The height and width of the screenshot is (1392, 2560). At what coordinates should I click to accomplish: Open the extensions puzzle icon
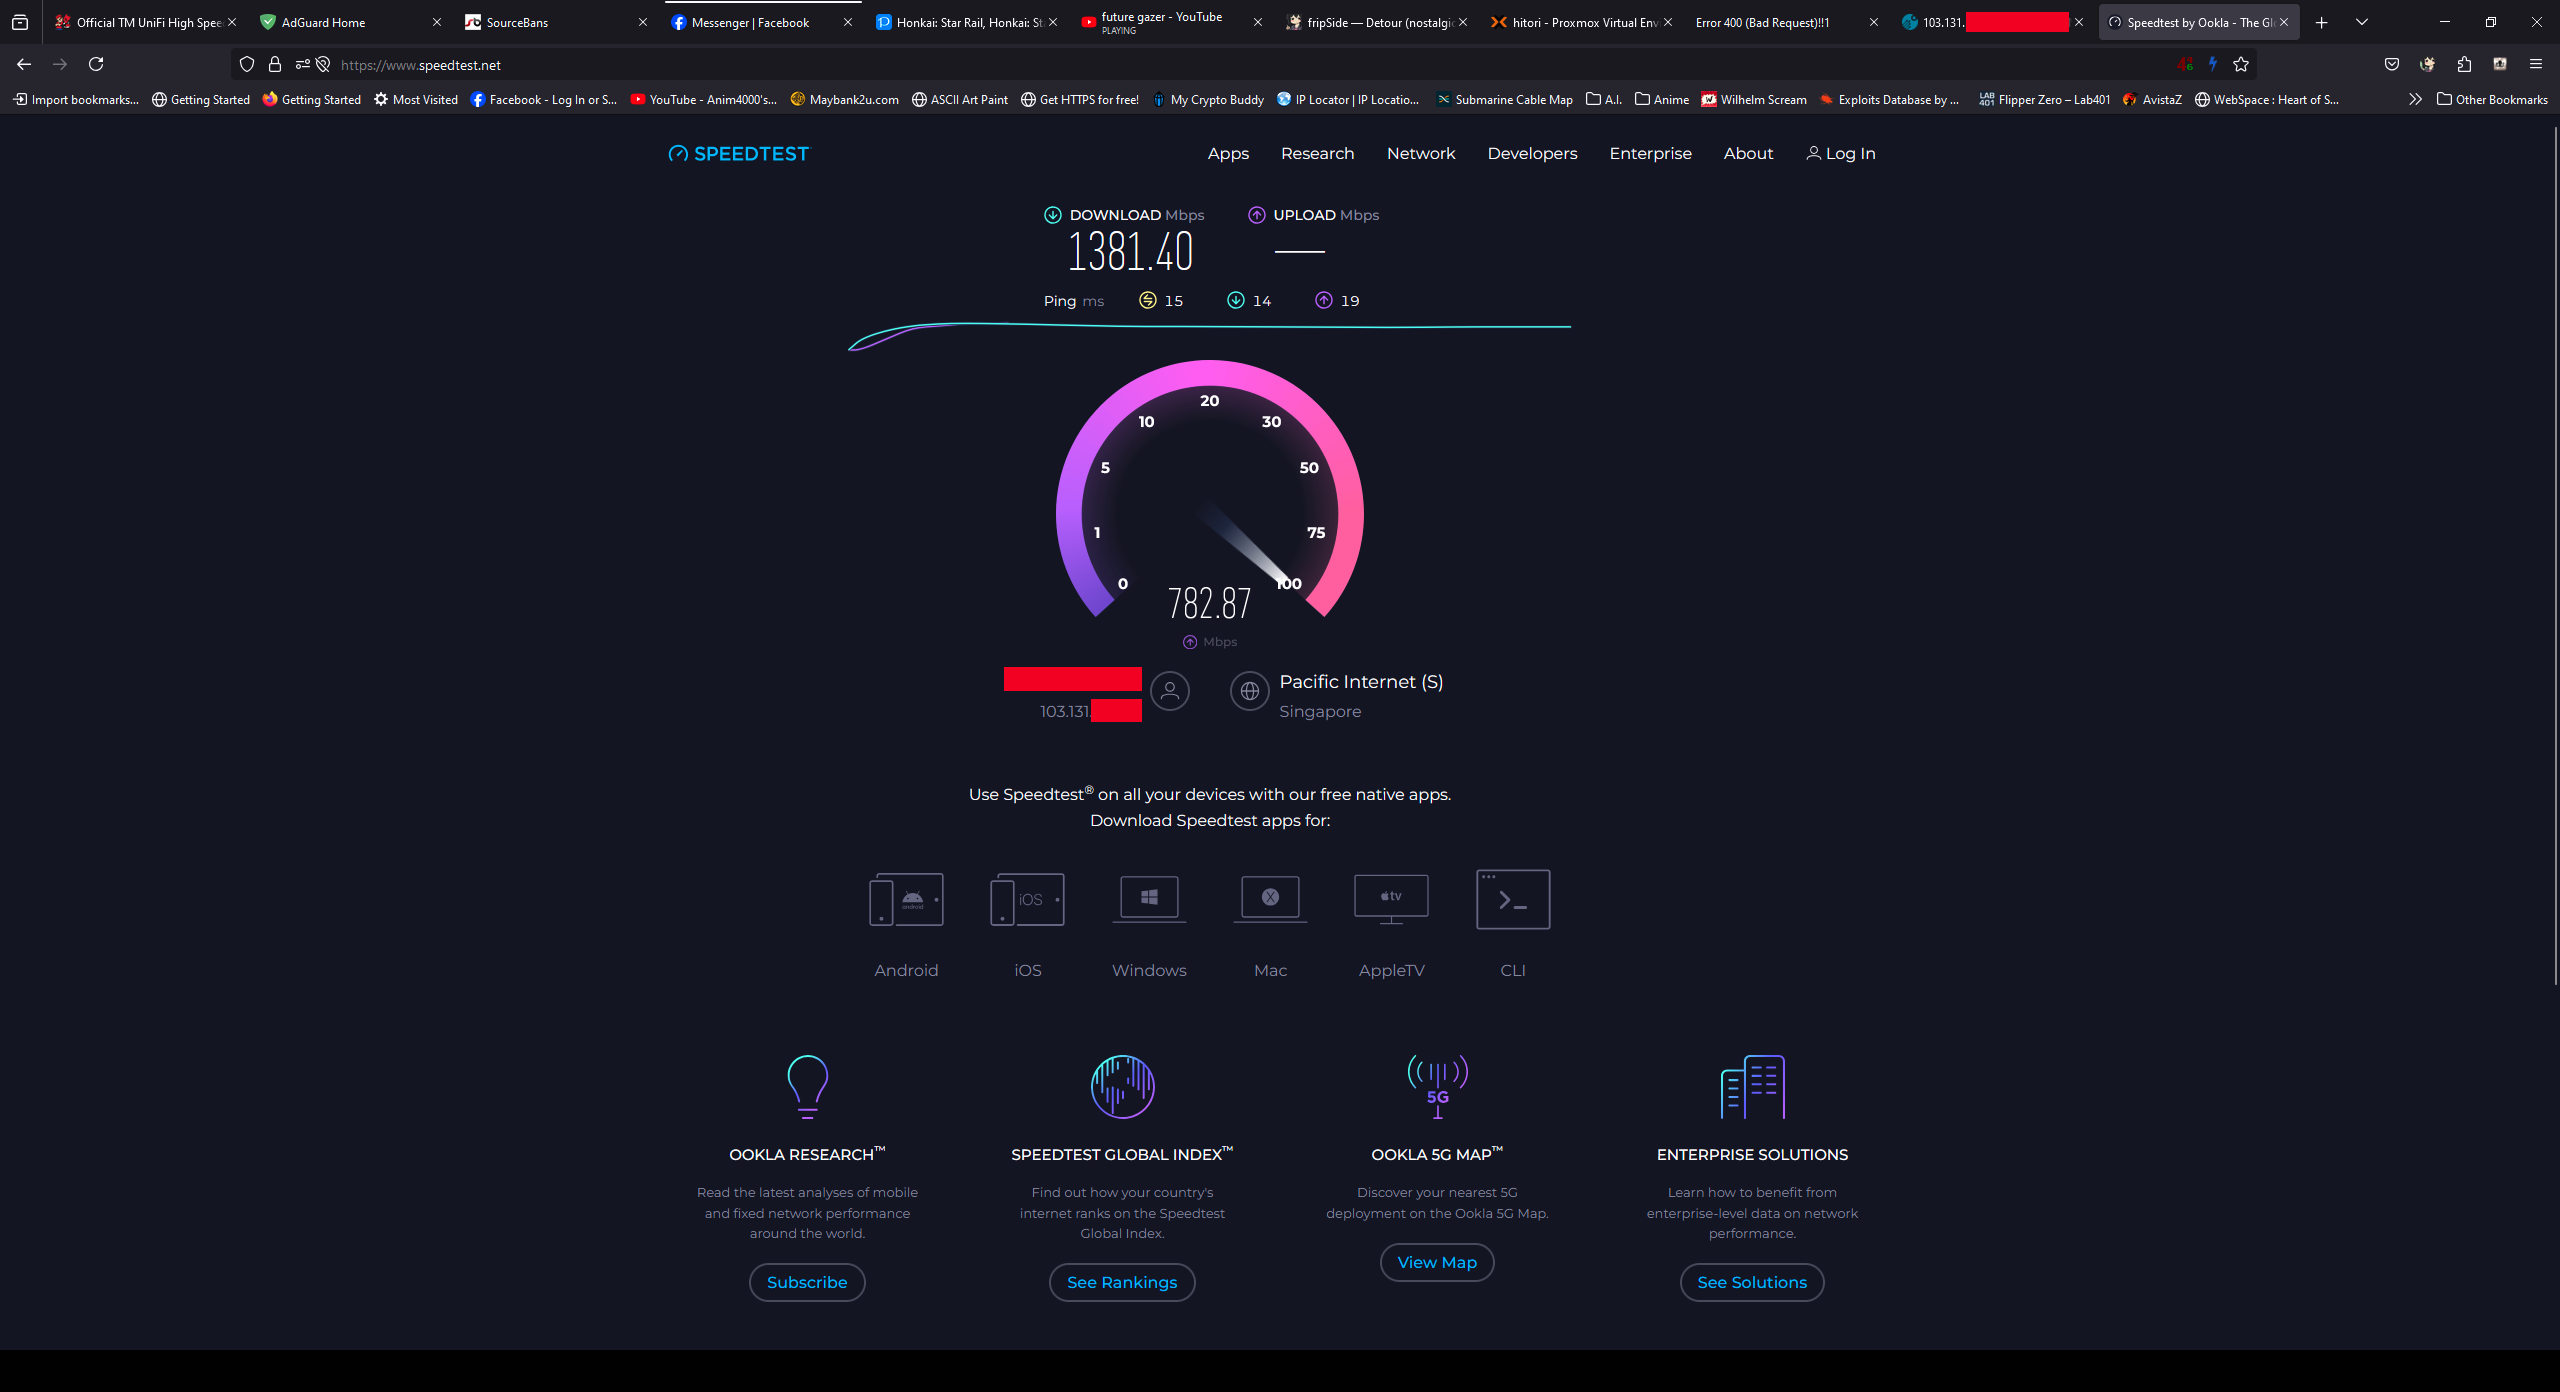[x=2464, y=64]
